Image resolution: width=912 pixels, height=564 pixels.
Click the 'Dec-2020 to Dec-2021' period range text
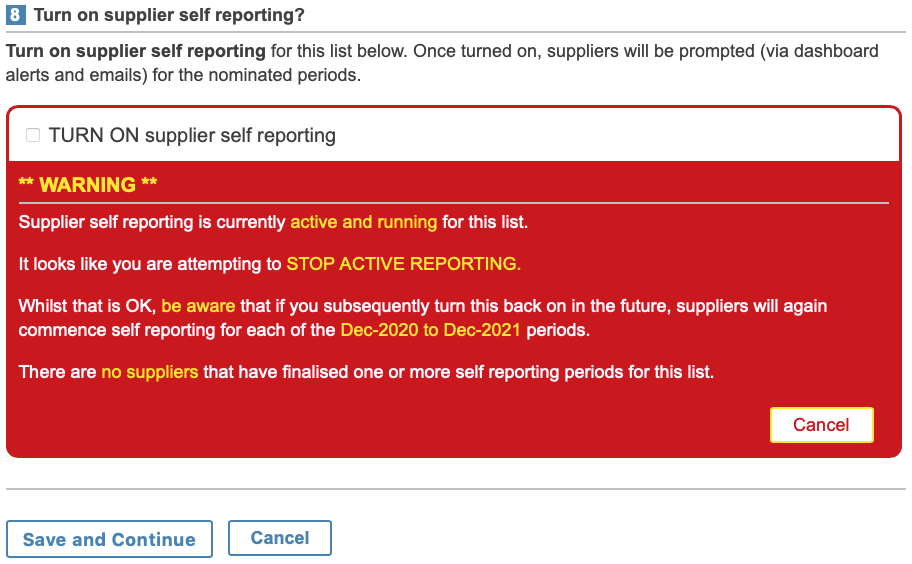430,330
